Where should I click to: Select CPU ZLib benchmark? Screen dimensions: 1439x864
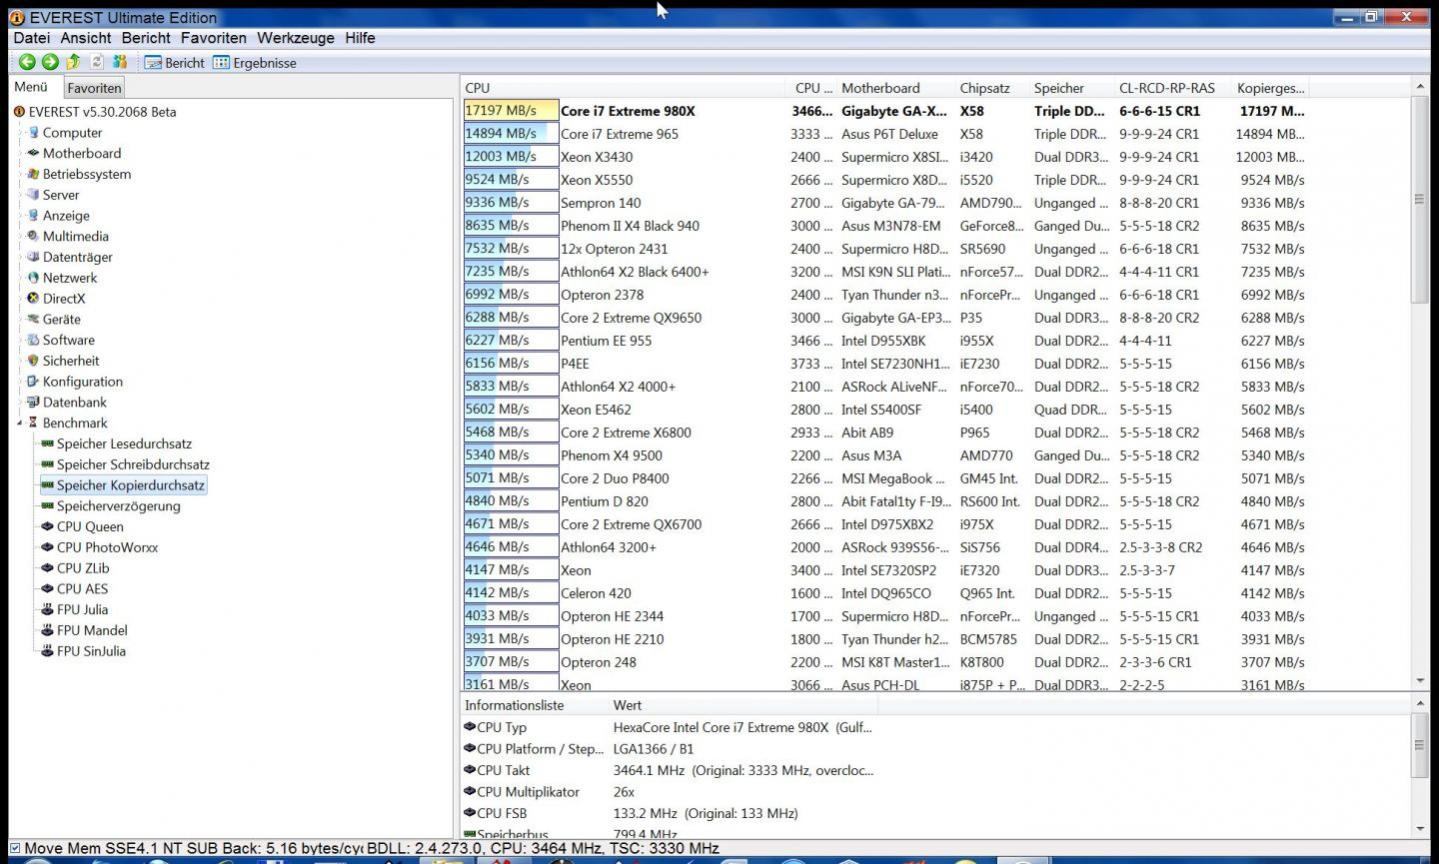(83, 568)
